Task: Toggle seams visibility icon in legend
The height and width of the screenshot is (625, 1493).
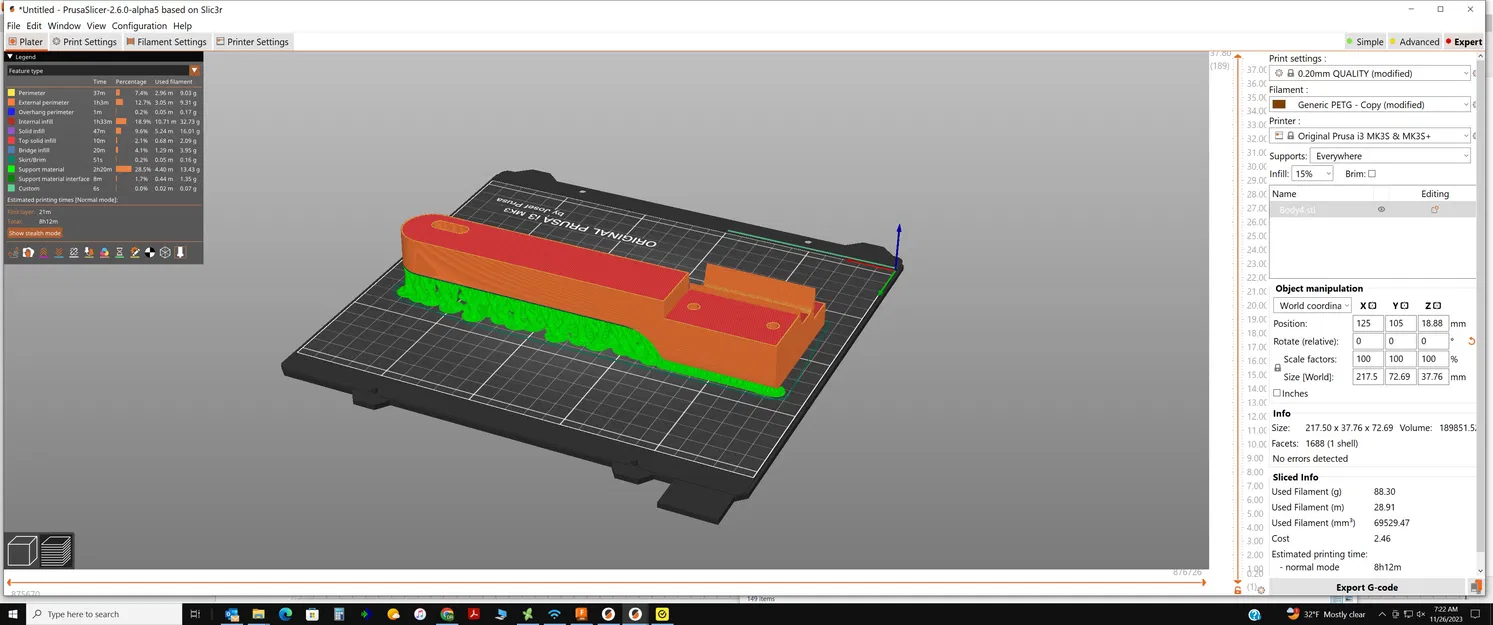Action: point(74,253)
